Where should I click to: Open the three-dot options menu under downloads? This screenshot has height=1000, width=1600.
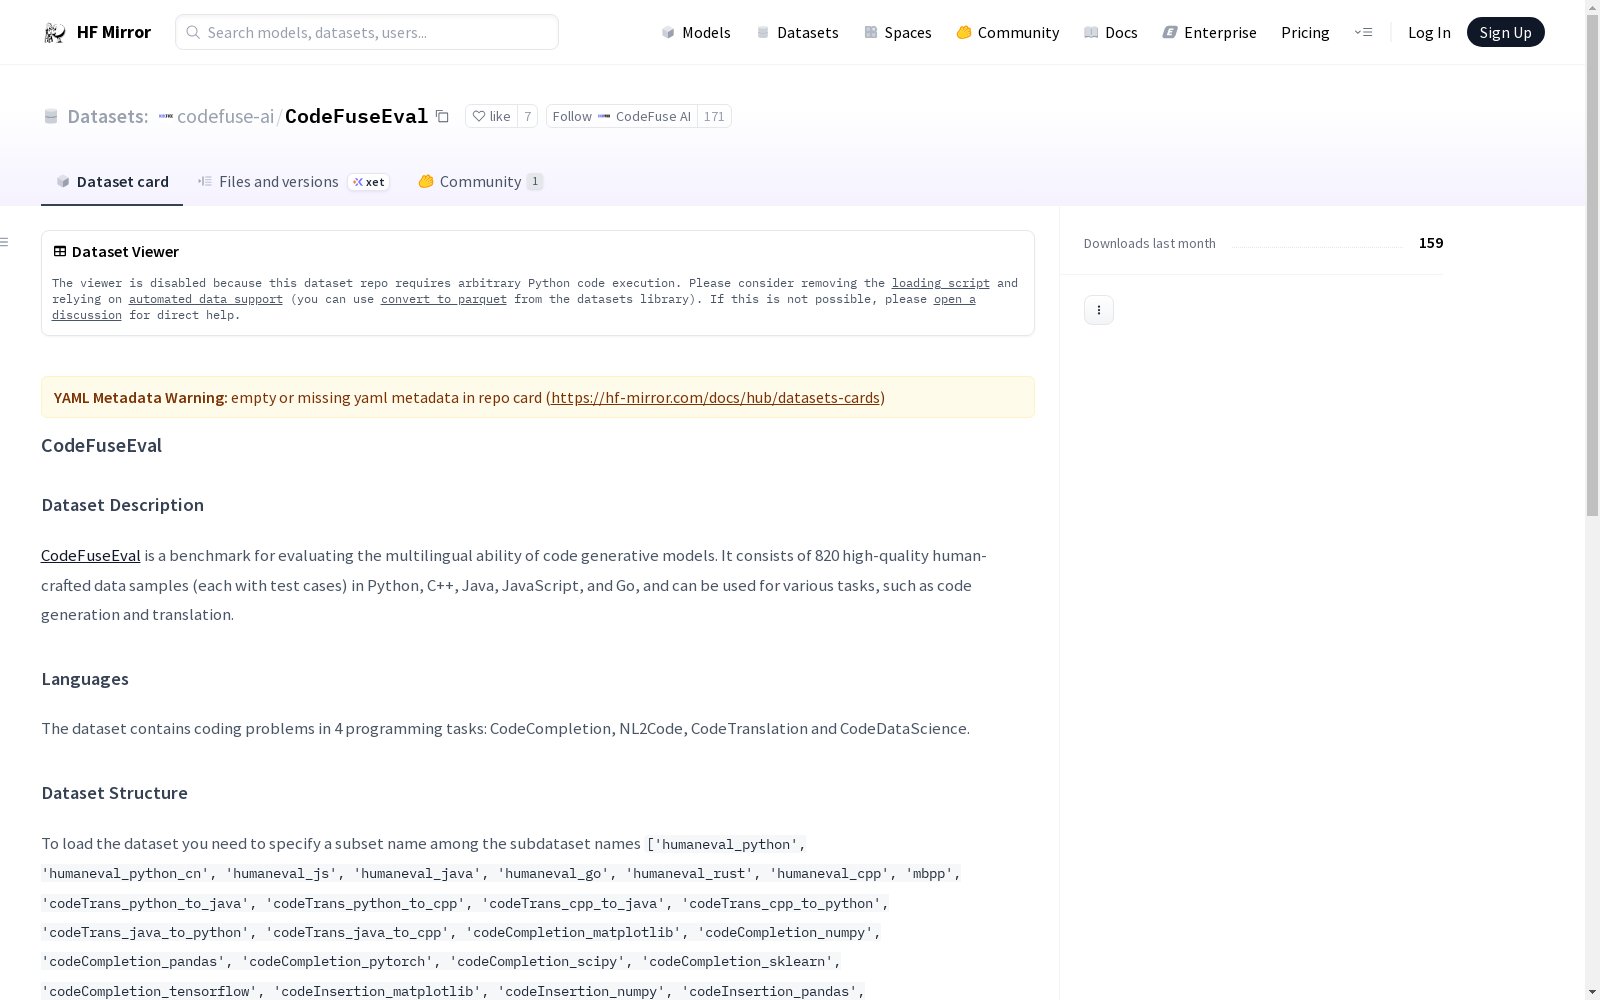[1099, 310]
